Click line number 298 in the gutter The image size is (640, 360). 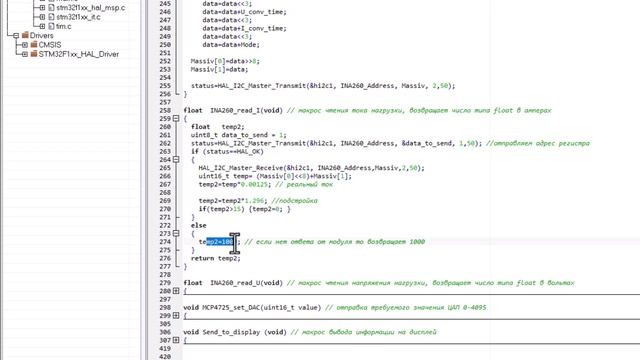[165, 307]
